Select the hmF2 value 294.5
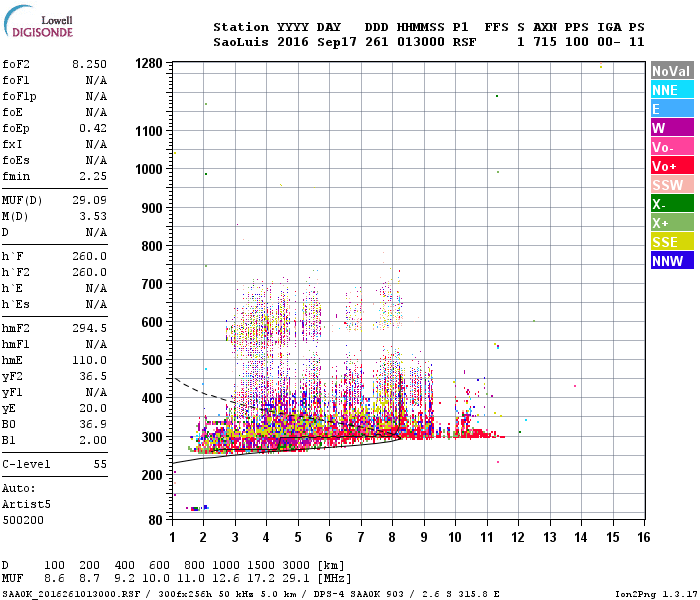Viewport: 700px width, 600px height. click(x=89, y=328)
